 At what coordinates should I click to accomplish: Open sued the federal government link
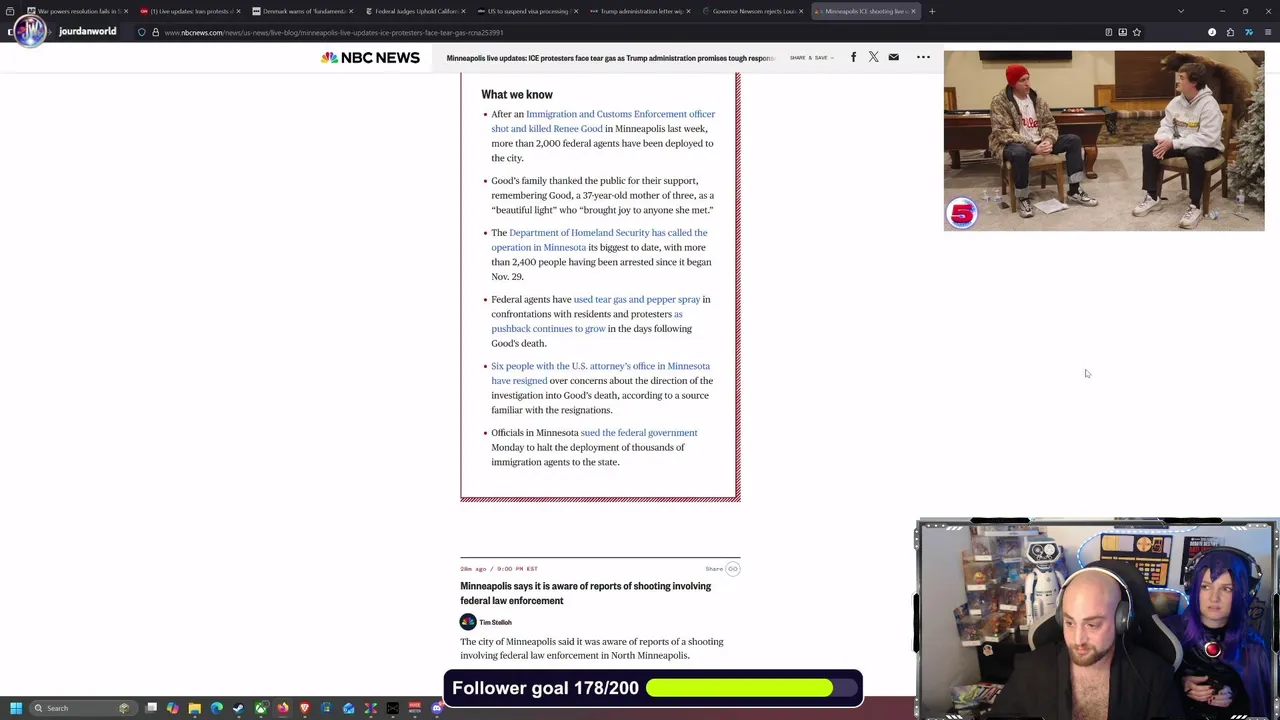[639, 433]
